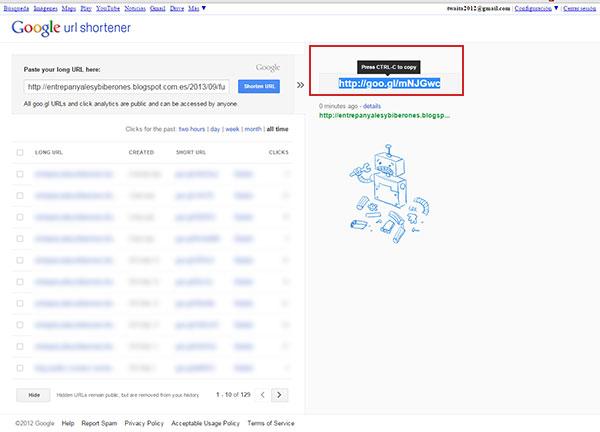Screen dimensions: 600x432
Task: Tick the select-all checkbox in table header
Action: tap(21, 152)
